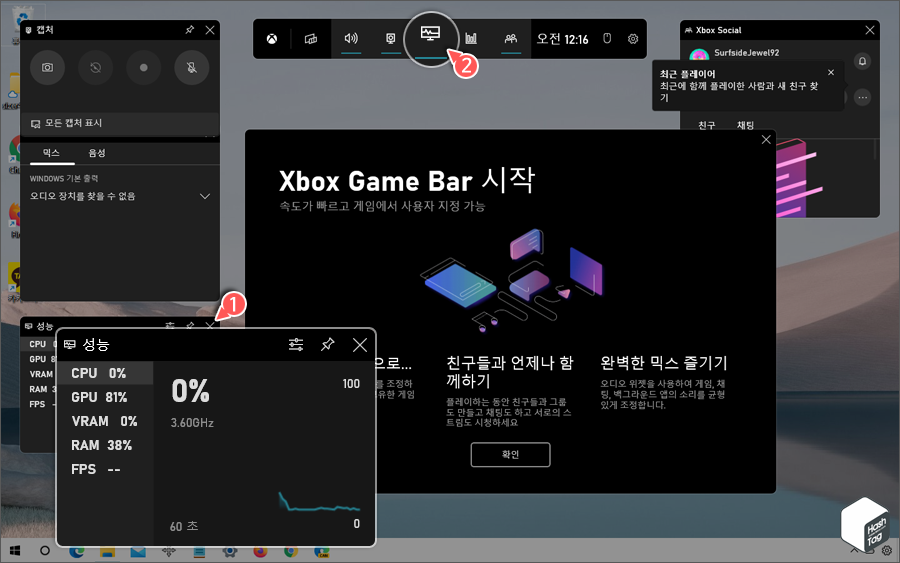Image resolution: width=900 pixels, height=563 pixels.
Task: Open Game Bar settings gear
Action: (633, 38)
